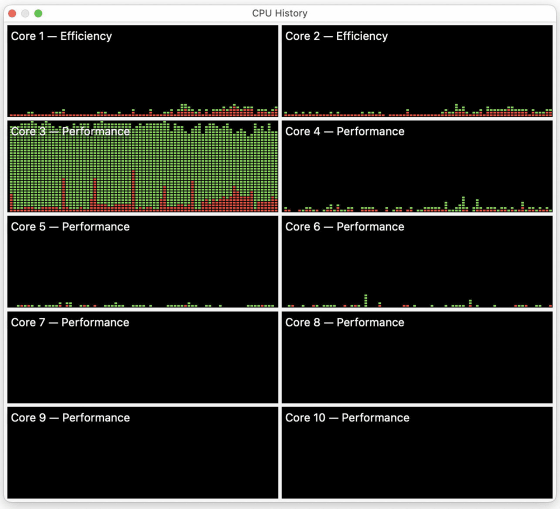Click the tallest red spike in Core 3
The height and width of the screenshot is (509, 560).
click(x=133, y=191)
